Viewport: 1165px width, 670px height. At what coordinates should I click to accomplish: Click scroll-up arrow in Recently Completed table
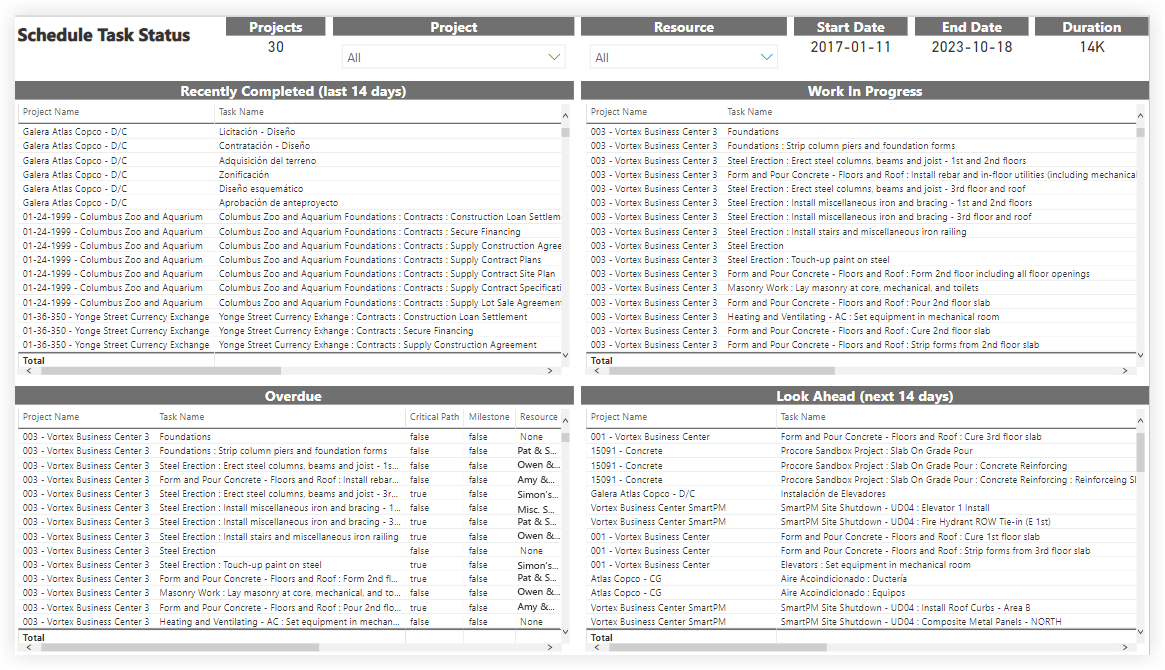(565, 116)
